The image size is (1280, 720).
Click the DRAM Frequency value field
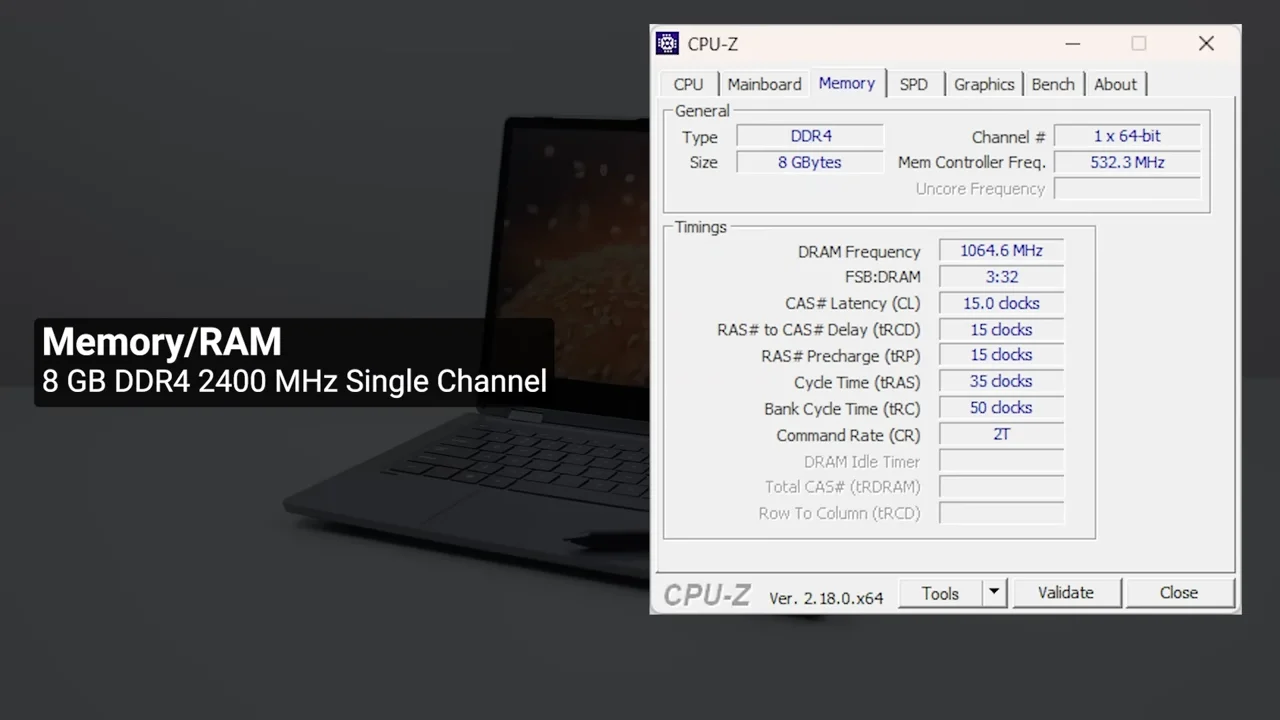[1001, 251]
